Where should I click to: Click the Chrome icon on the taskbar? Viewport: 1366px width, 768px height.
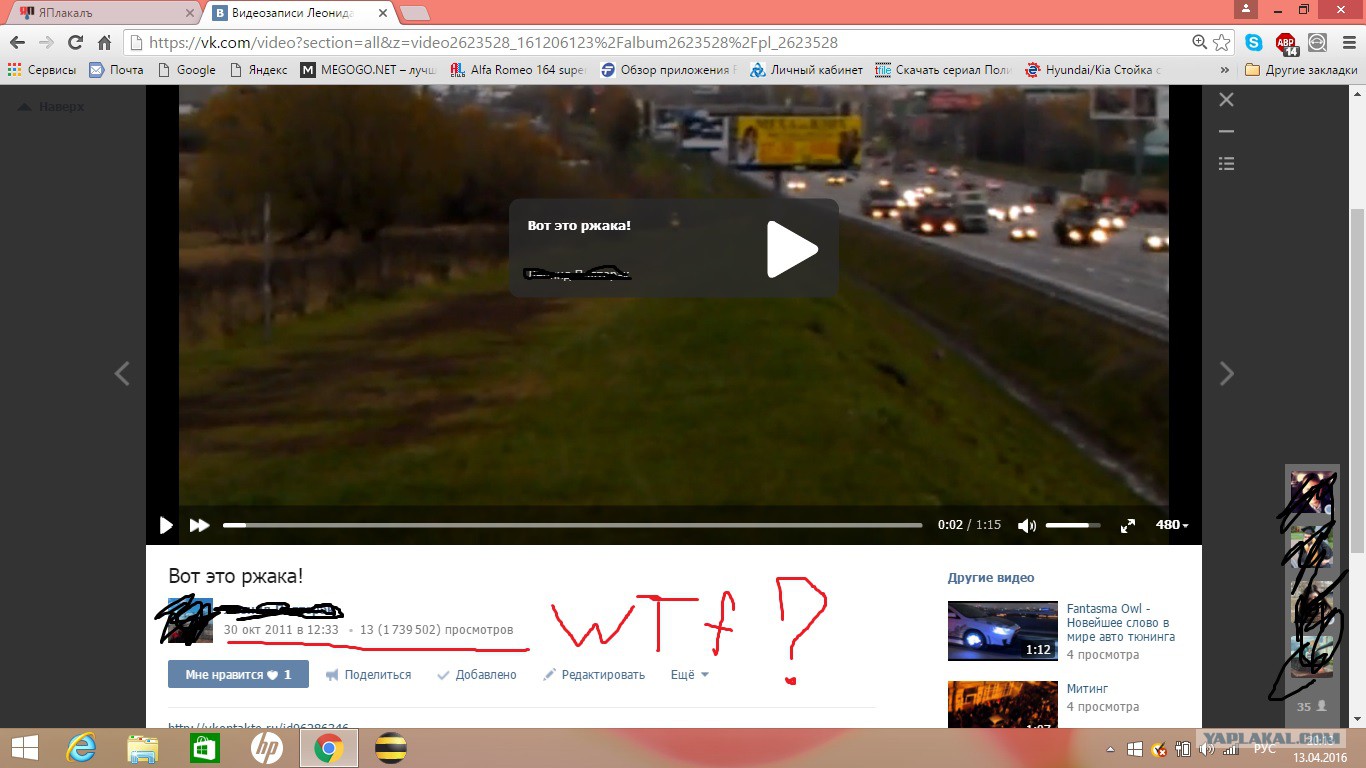click(328, 748)
